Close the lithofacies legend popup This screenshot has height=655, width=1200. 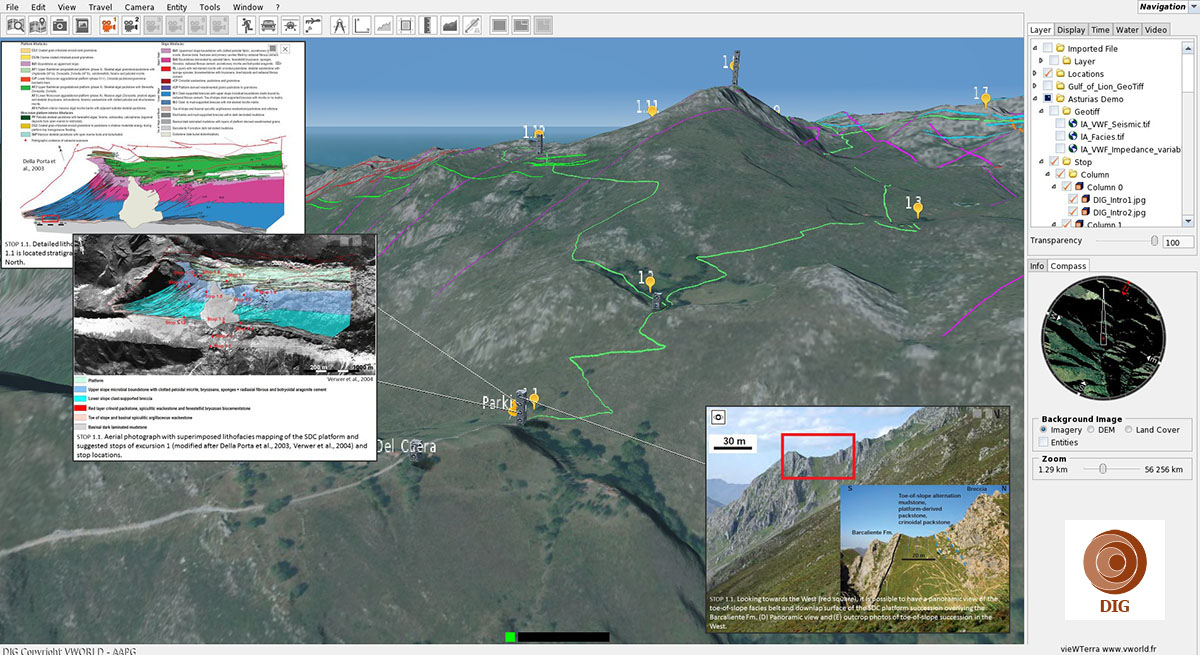coord(285,48)
